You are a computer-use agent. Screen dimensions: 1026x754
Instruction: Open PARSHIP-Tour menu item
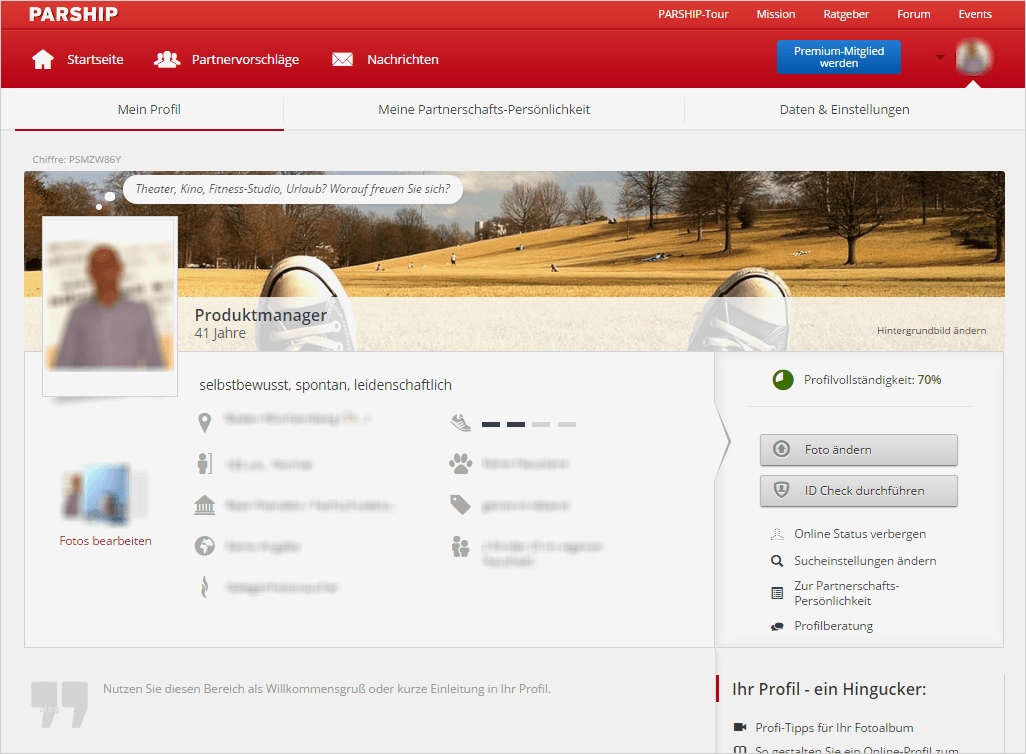[x=693, y=14]
